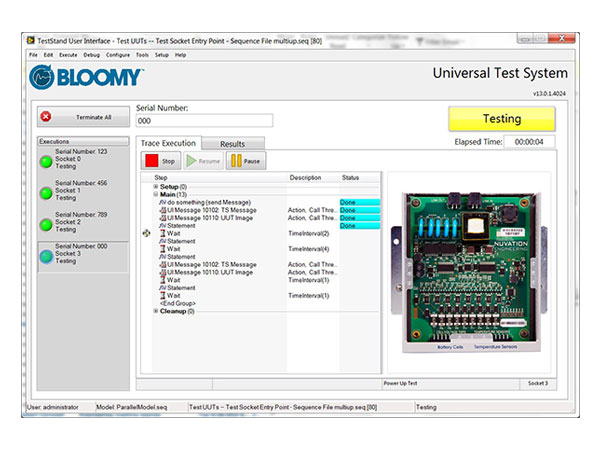
Task: Click the Executions panel header
Action: tap(83, 141)
